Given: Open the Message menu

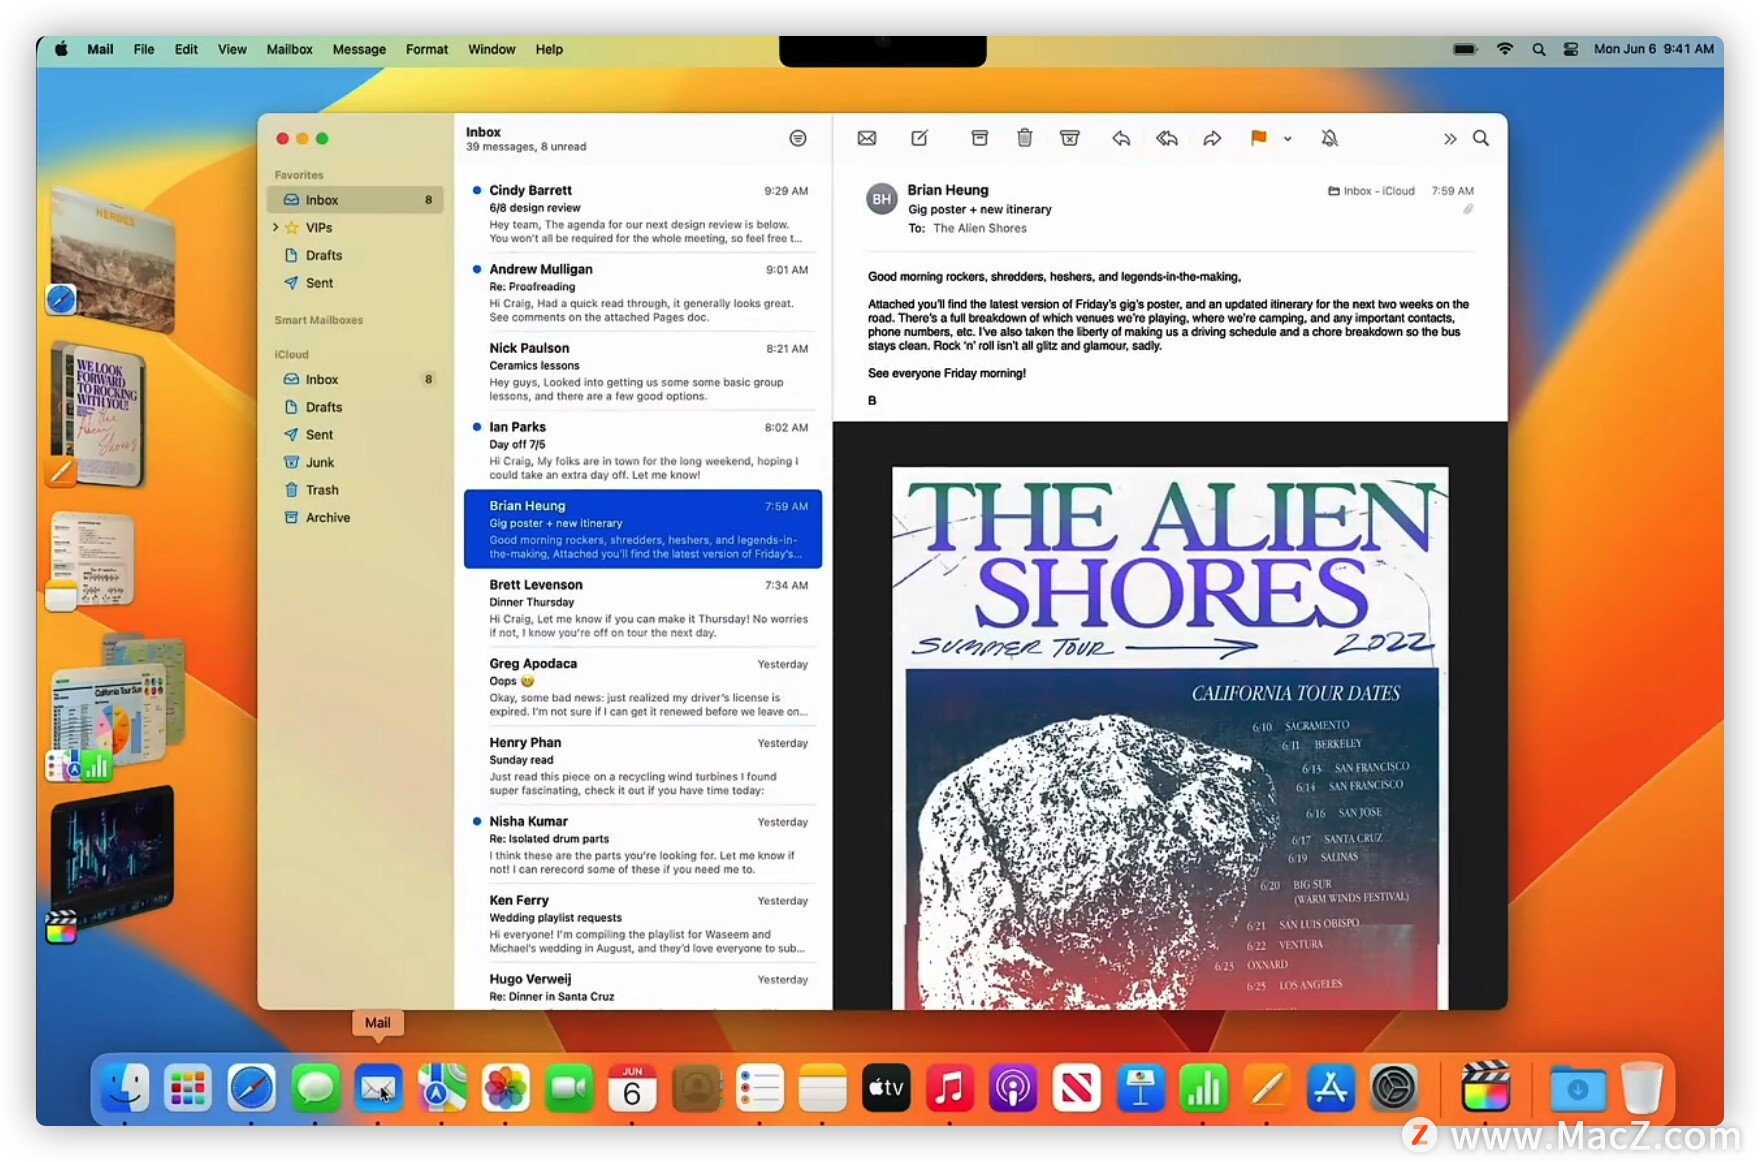Looking at the screenshot, I should coord(359,49).
